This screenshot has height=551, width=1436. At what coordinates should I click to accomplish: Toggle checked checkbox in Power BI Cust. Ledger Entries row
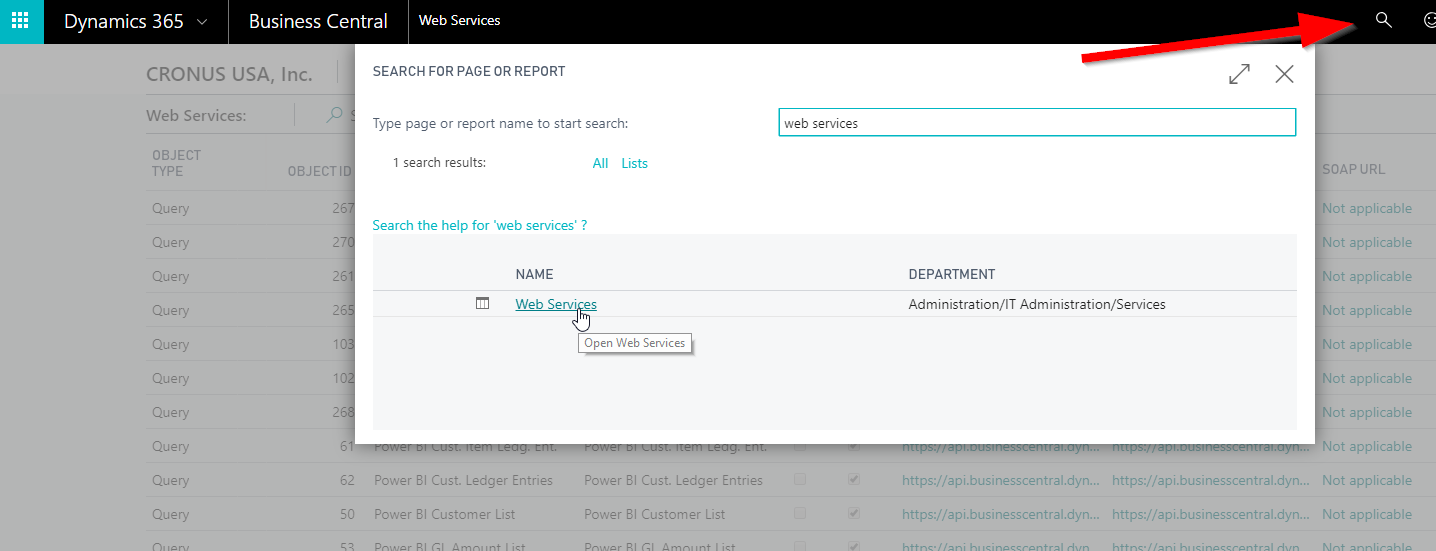(x=852, y=480)
